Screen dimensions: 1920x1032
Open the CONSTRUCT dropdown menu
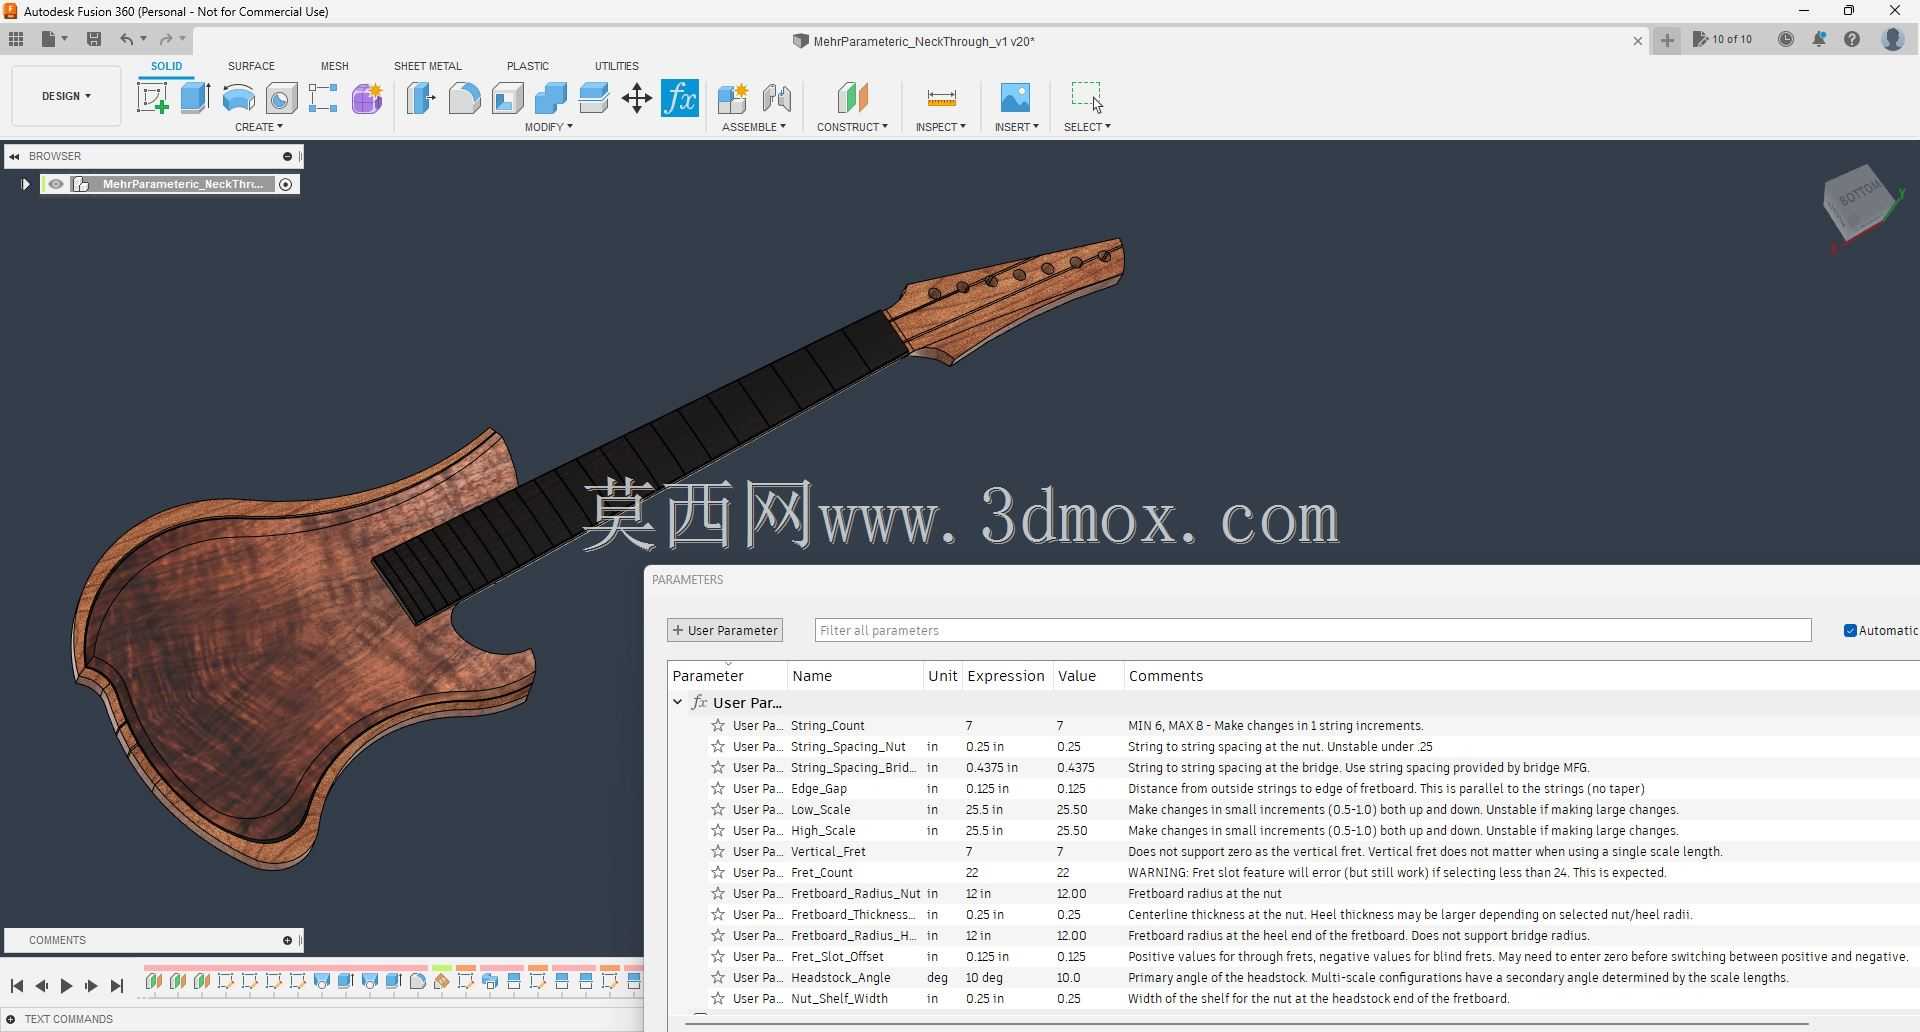point(852,127)
